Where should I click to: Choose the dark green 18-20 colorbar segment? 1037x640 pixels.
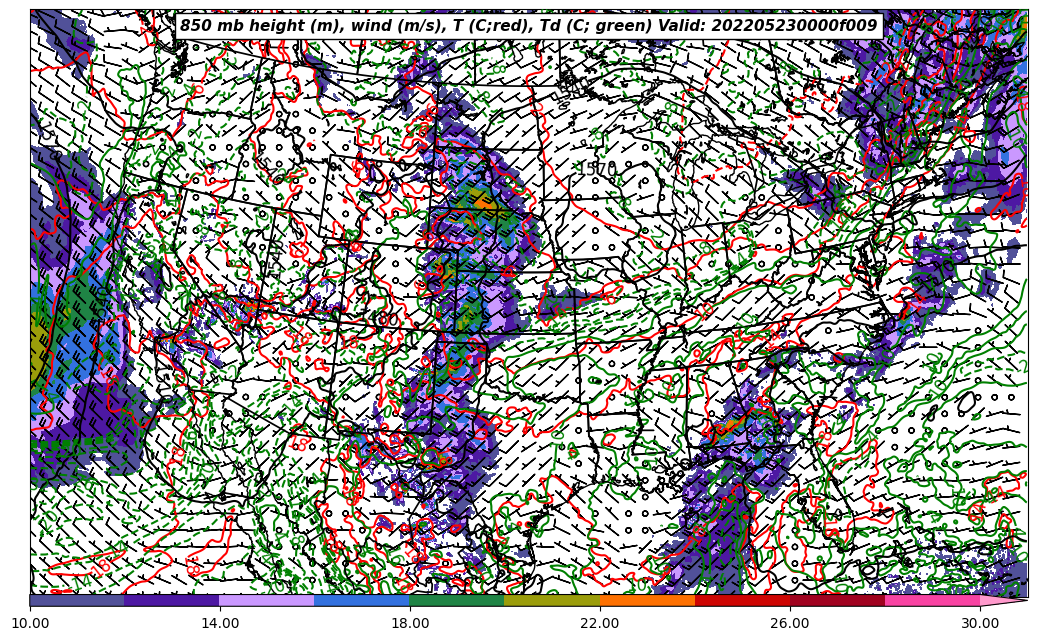coord(456,601)
